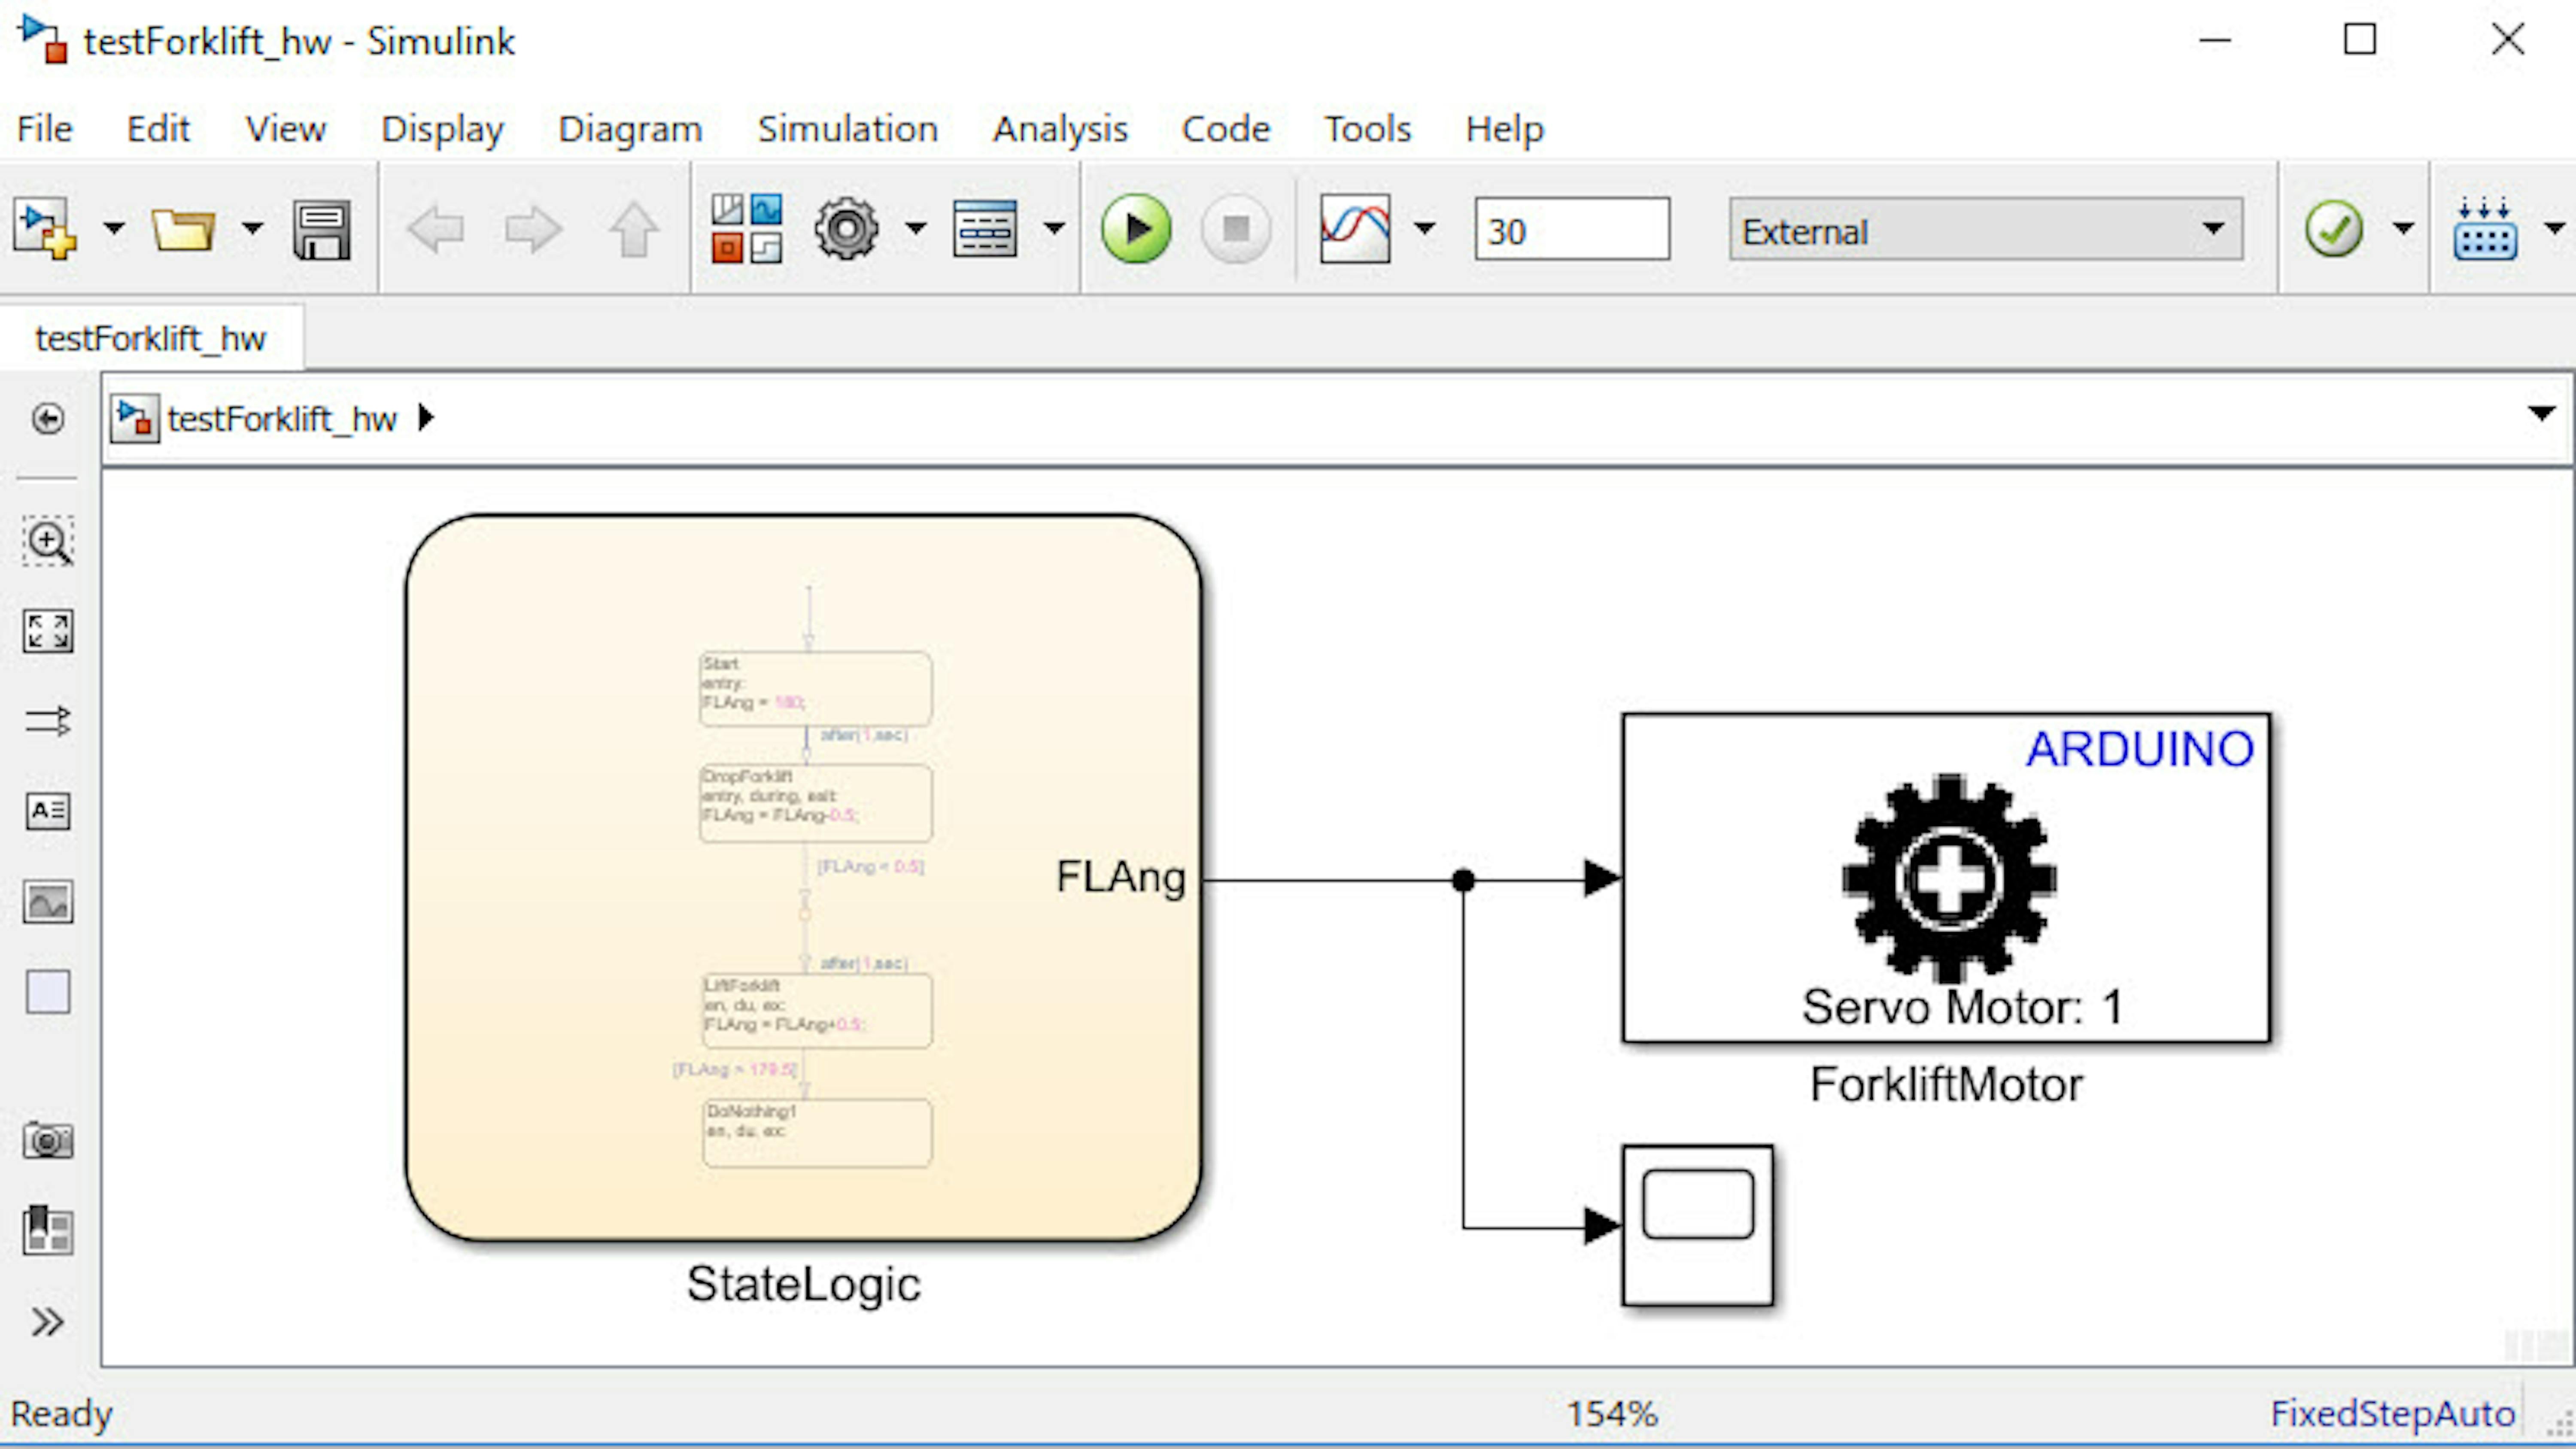Screen dimensions: 2576x1449
Task: Expand the Model Advisor dropdown arrow
Action: coord(2403,229)
